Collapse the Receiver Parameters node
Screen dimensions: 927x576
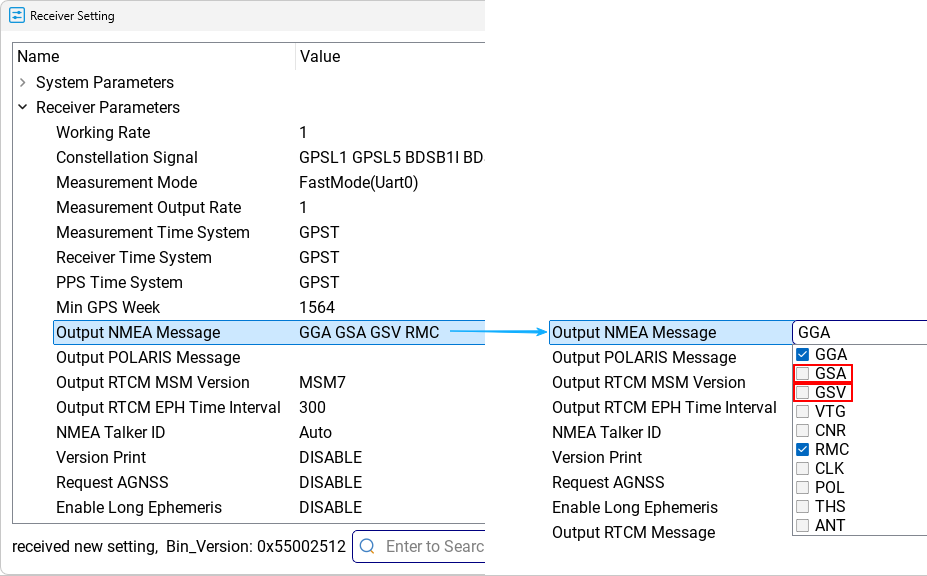(x=22, y=107)
